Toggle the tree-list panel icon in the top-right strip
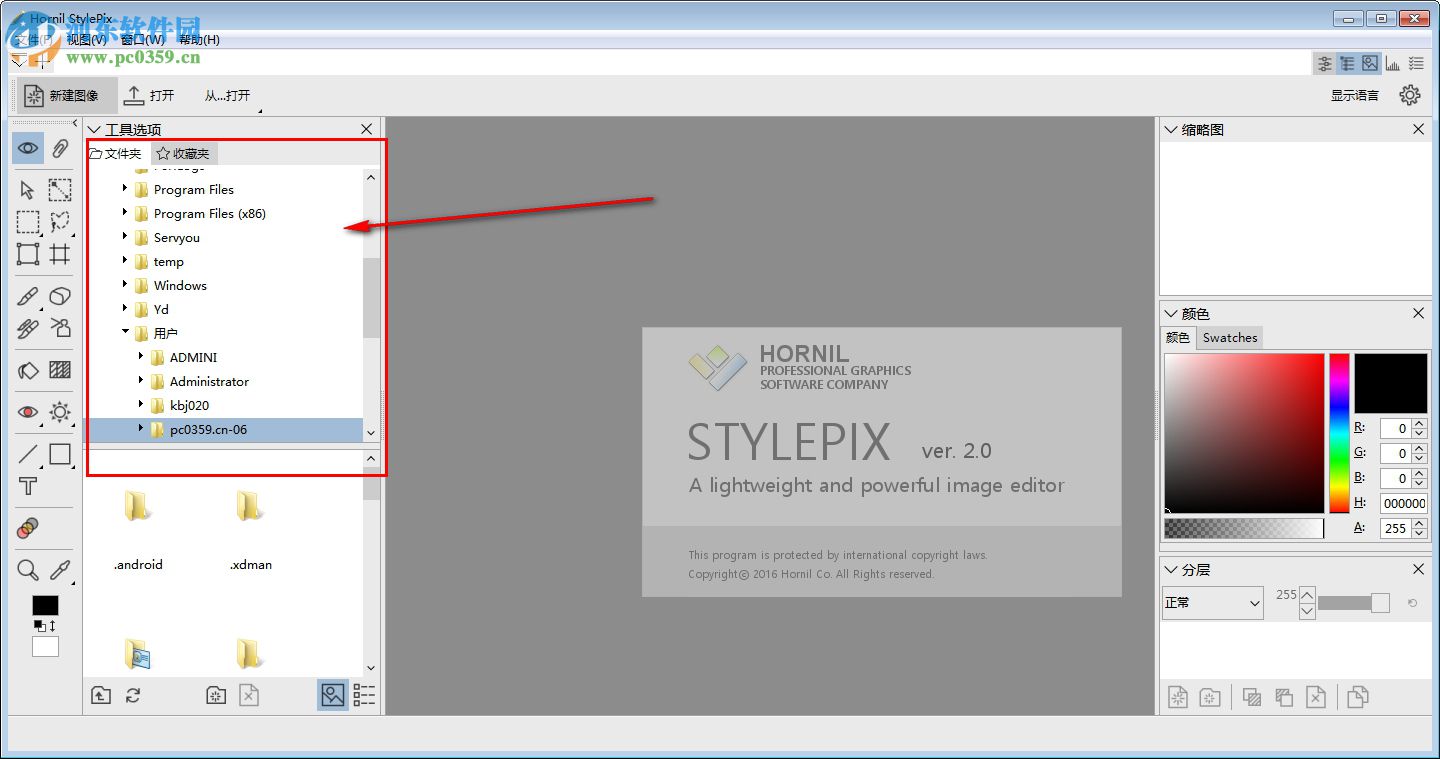Viewport: 1440px width, 759px height. coord(1347,63)
